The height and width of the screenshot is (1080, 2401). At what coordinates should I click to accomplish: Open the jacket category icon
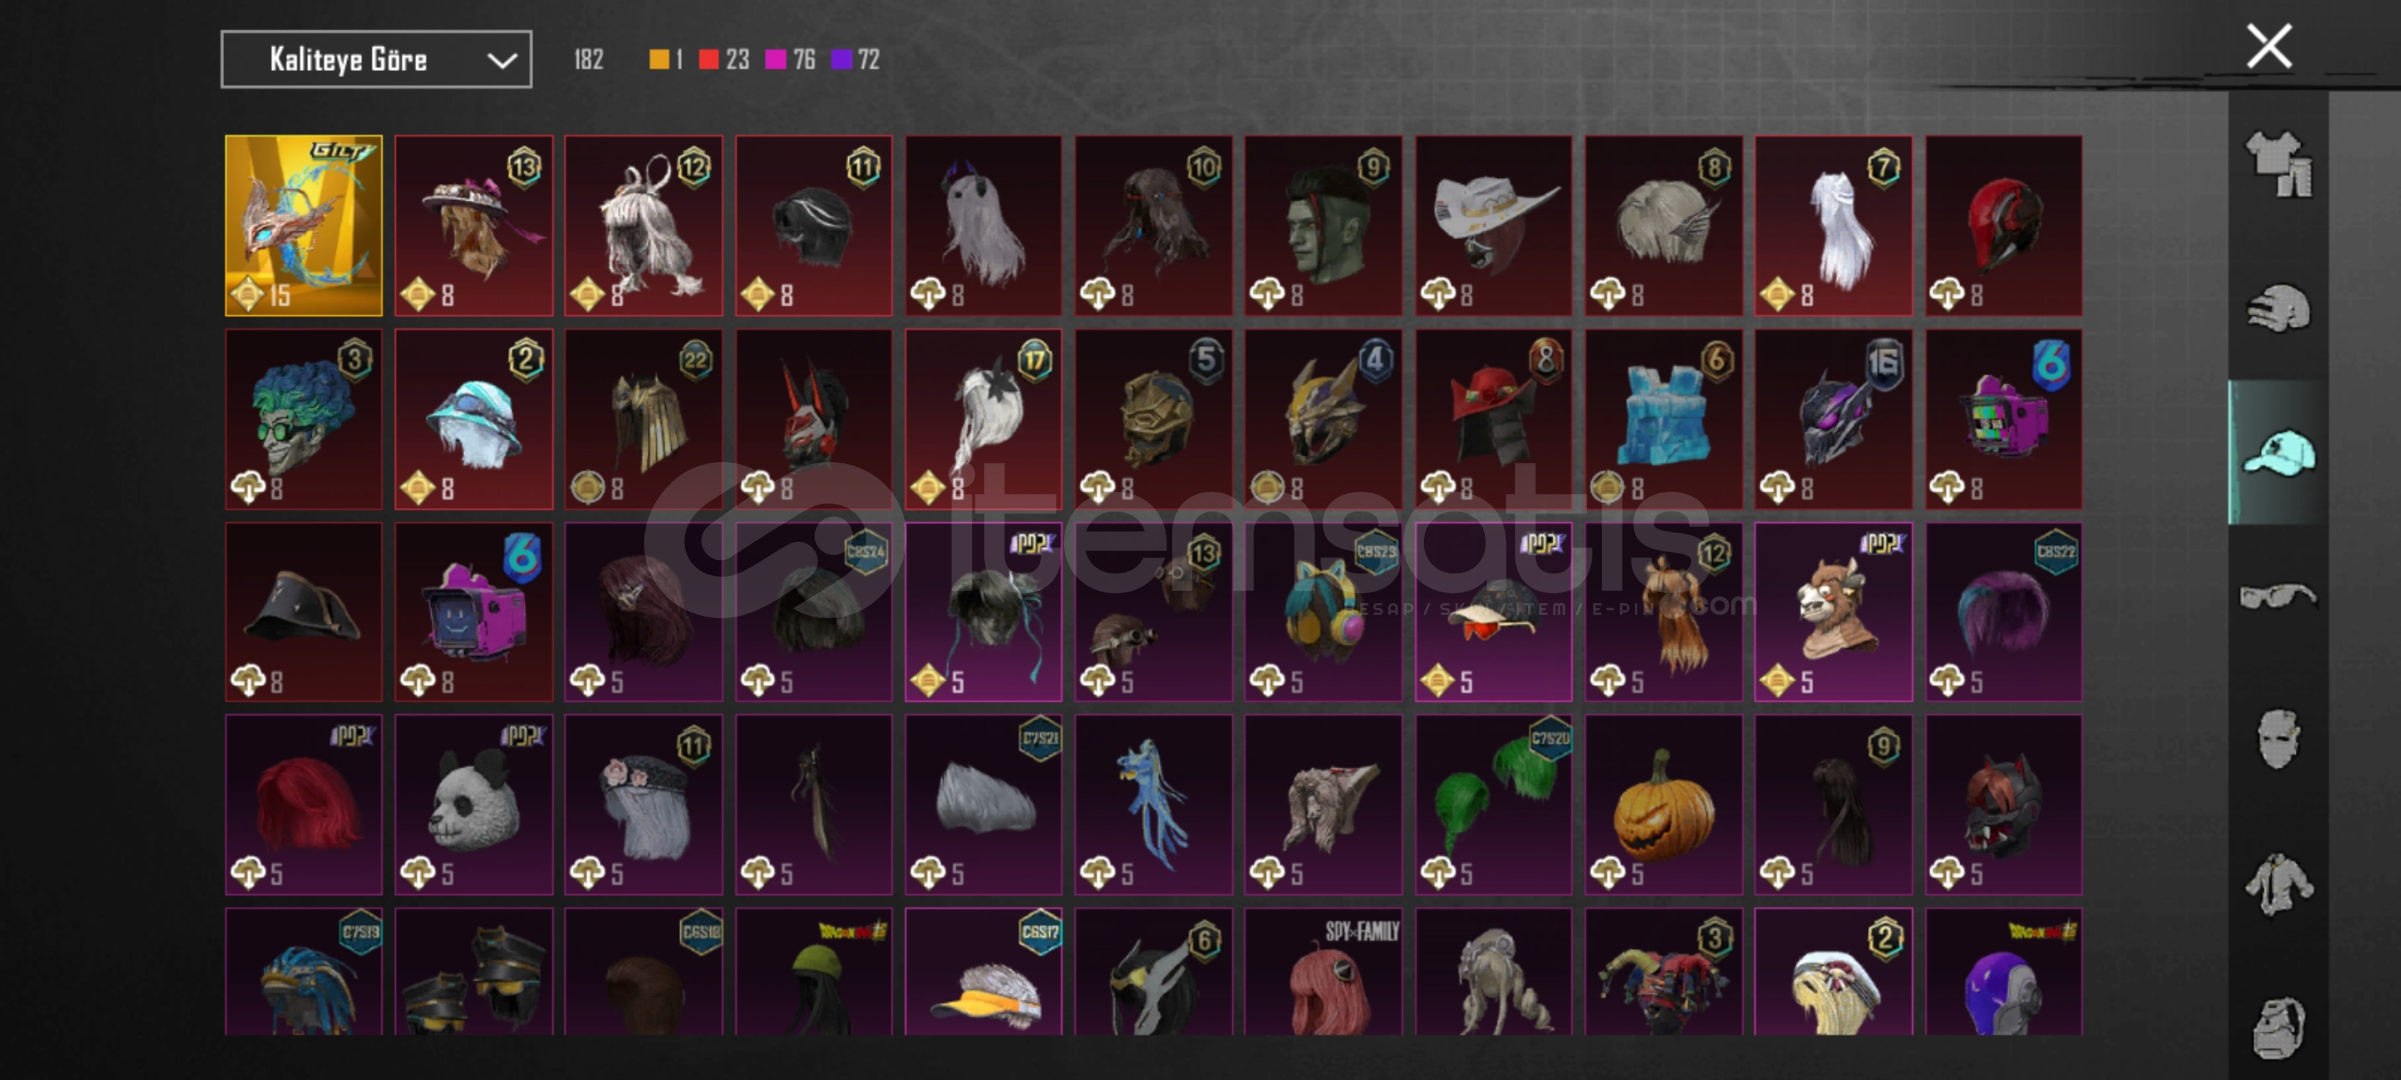(2278, 883)
